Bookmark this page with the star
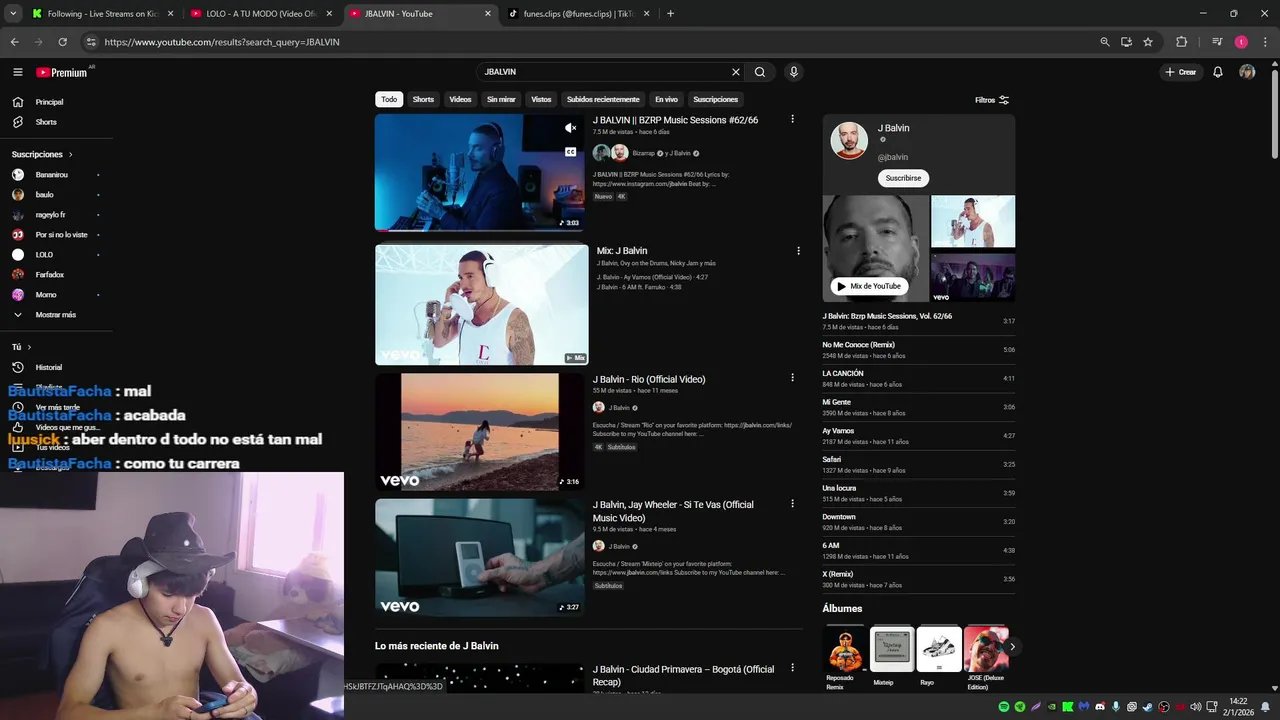Screen dimensions: 1280x720 click(x=1148, y=42)
